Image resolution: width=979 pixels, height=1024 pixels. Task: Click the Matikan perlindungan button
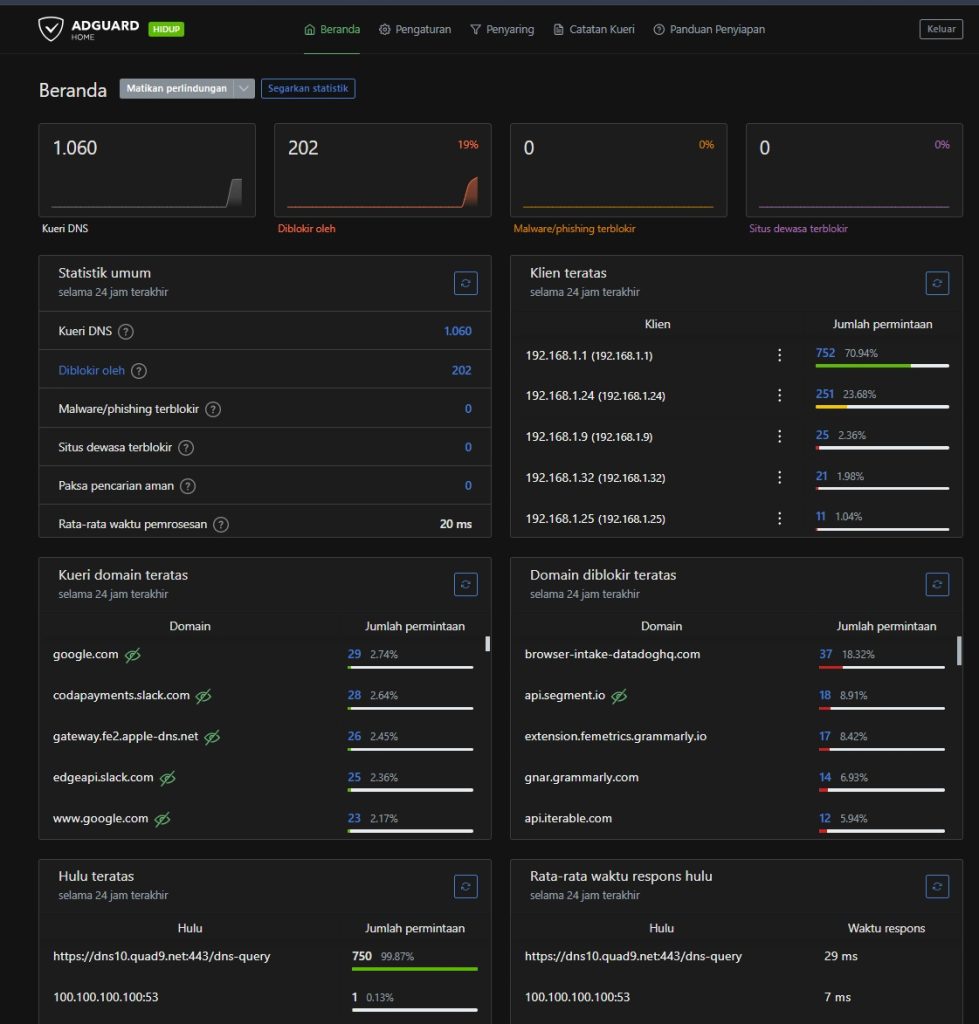(176, 89)
